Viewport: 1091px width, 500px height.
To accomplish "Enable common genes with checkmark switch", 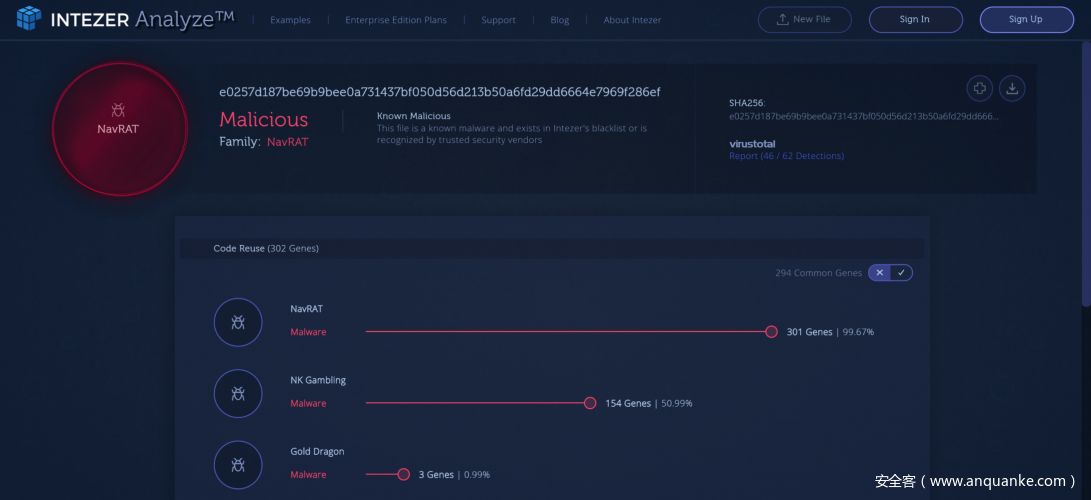I will (901, 273).
